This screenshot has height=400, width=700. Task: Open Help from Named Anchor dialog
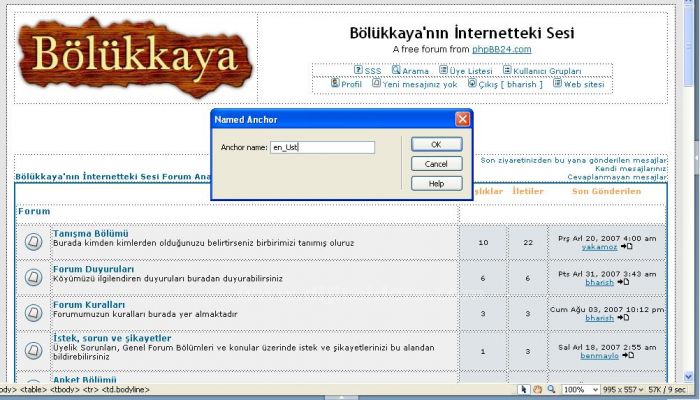[x=436, y=184]
